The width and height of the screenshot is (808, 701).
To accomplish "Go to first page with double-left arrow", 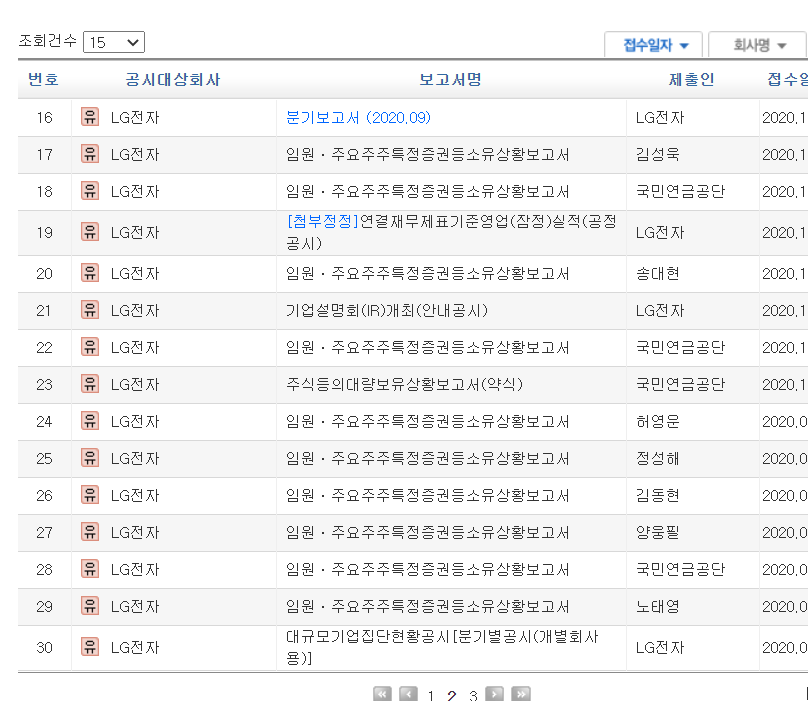I will pyautogui.click(x=382, y=694).
